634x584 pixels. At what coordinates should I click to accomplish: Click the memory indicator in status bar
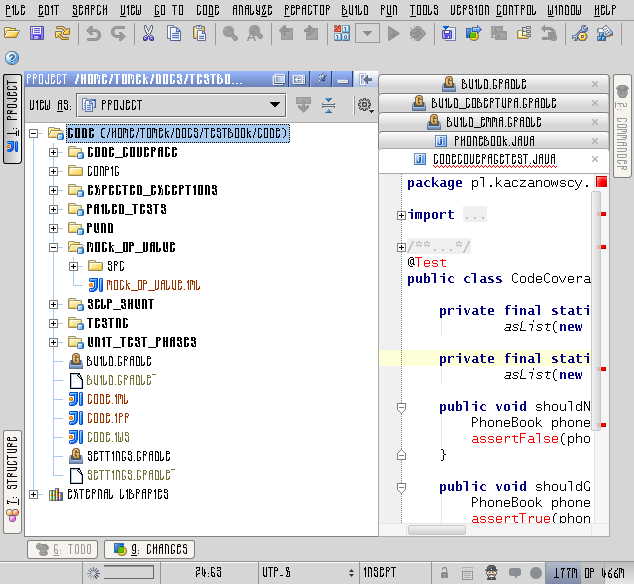588,573
